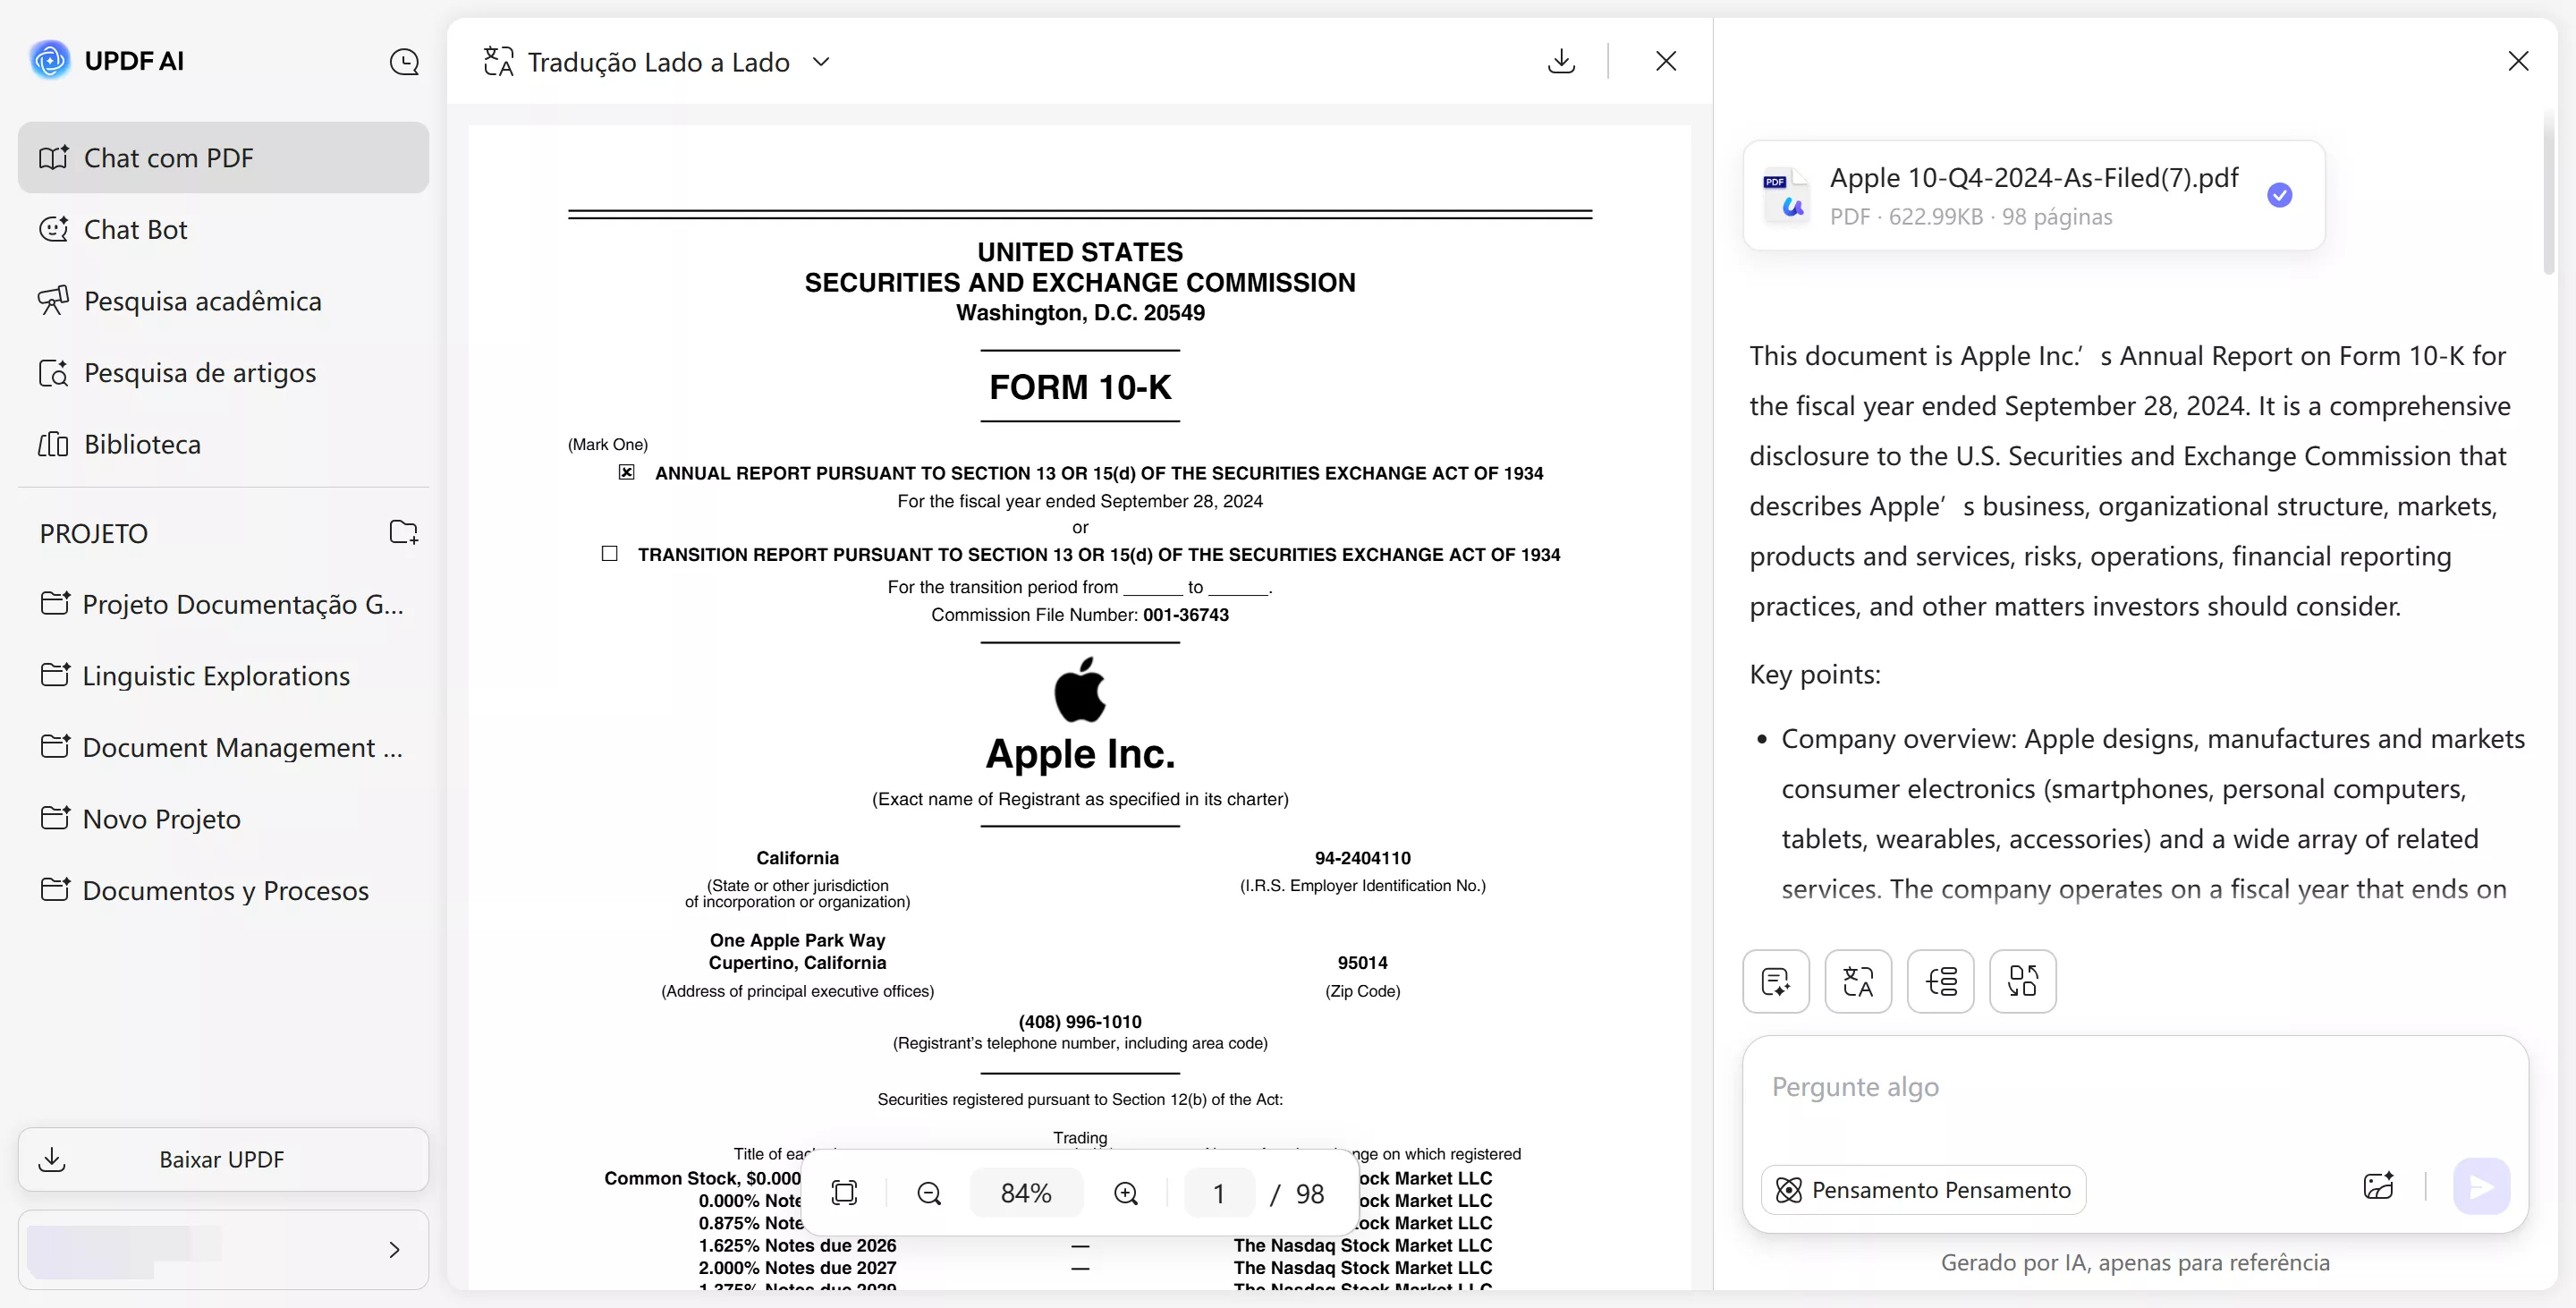Image resolution: width=2576 pixels, height=1308 pixels.
Task: Download the document from the viewer toolbar
Action: 1561,61
